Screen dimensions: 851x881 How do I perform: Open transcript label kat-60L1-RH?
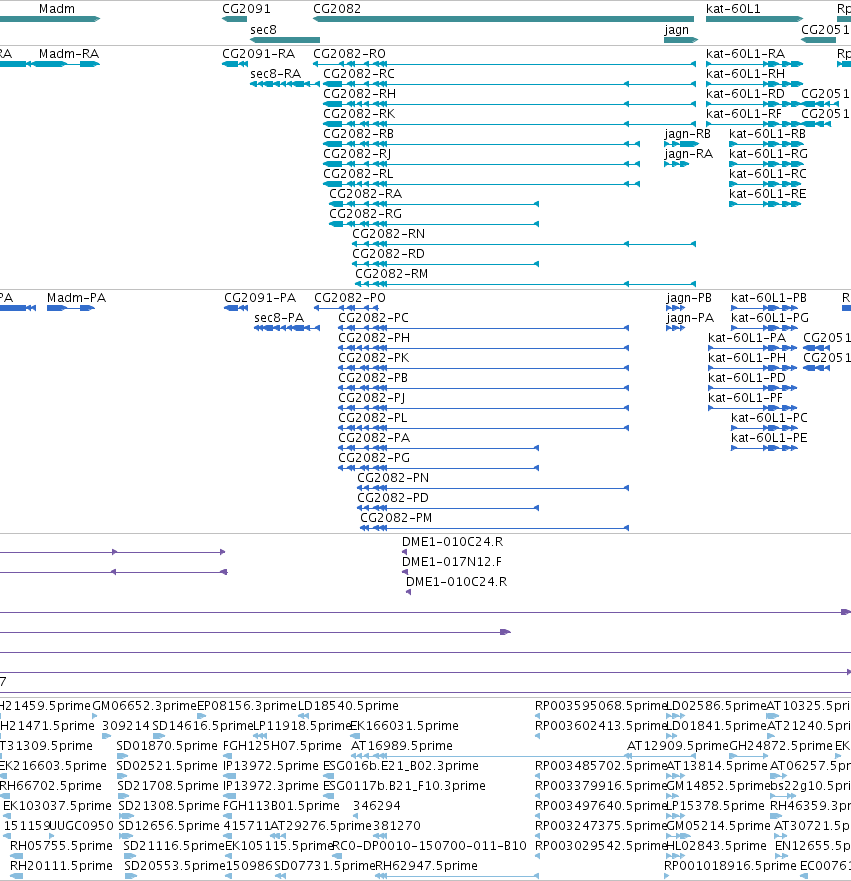pos(745,74)
